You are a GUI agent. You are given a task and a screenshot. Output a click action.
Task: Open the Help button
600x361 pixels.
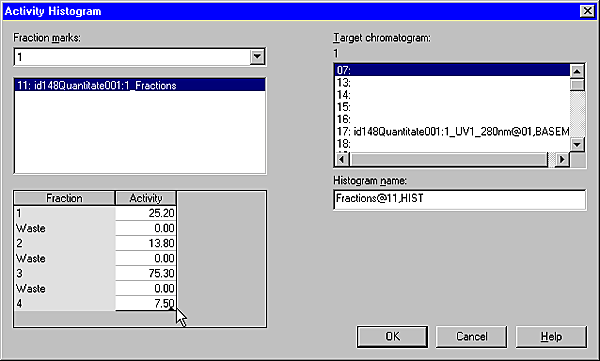tap(551, 337)
